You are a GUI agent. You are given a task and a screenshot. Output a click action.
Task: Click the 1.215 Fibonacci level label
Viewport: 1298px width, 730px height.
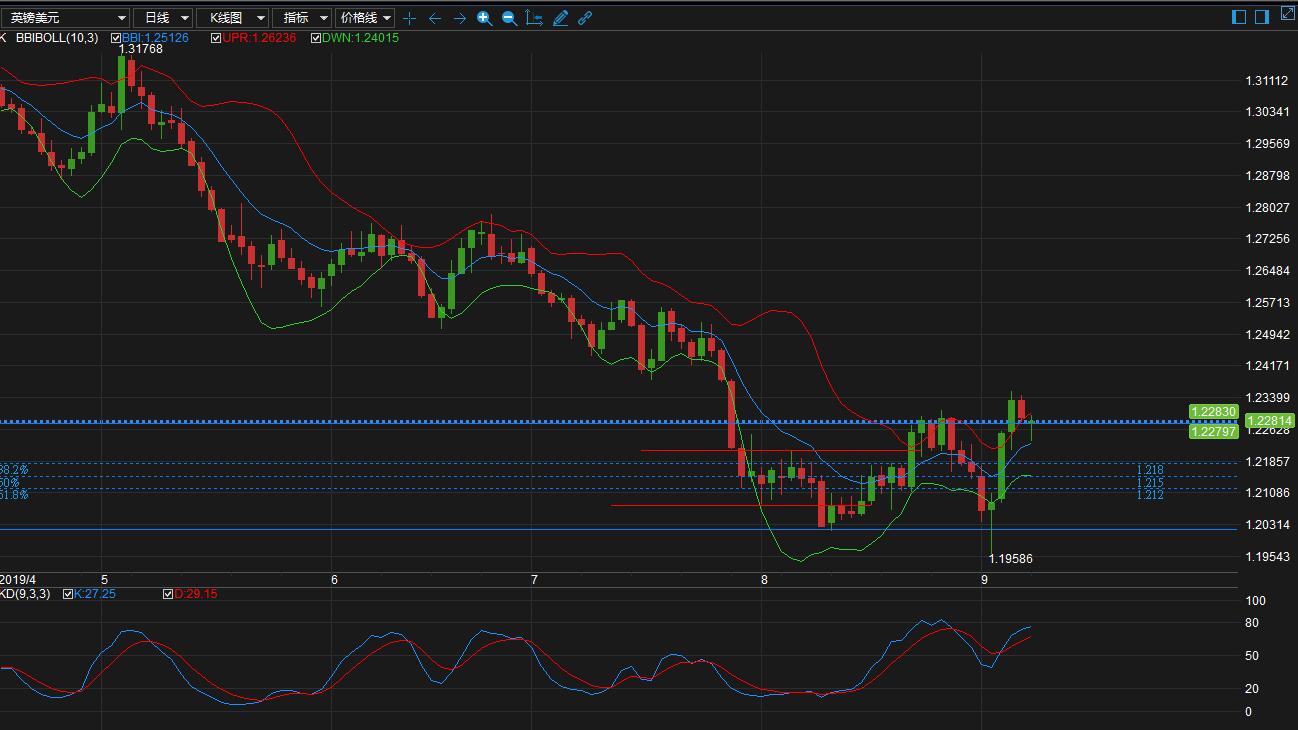(x=1150, y=483)
